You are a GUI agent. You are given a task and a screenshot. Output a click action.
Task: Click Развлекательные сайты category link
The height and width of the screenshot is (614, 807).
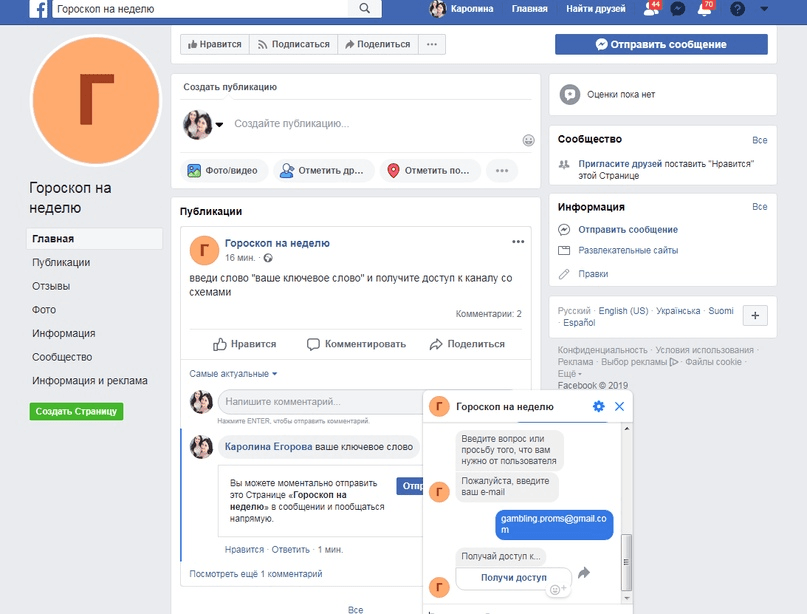pyautogui.click(x=628, y=251)
